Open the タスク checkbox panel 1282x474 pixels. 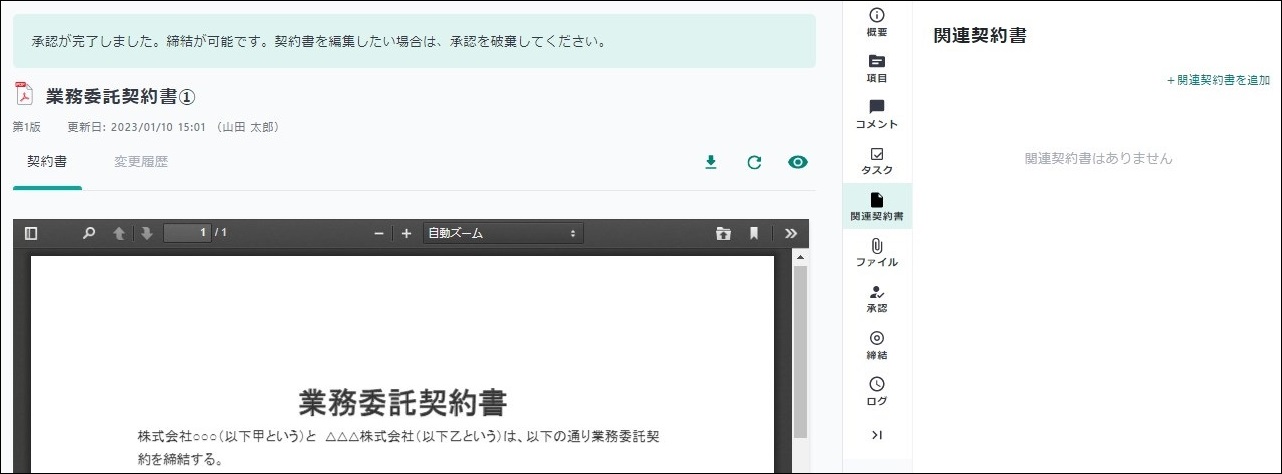(x=877, y=160)
